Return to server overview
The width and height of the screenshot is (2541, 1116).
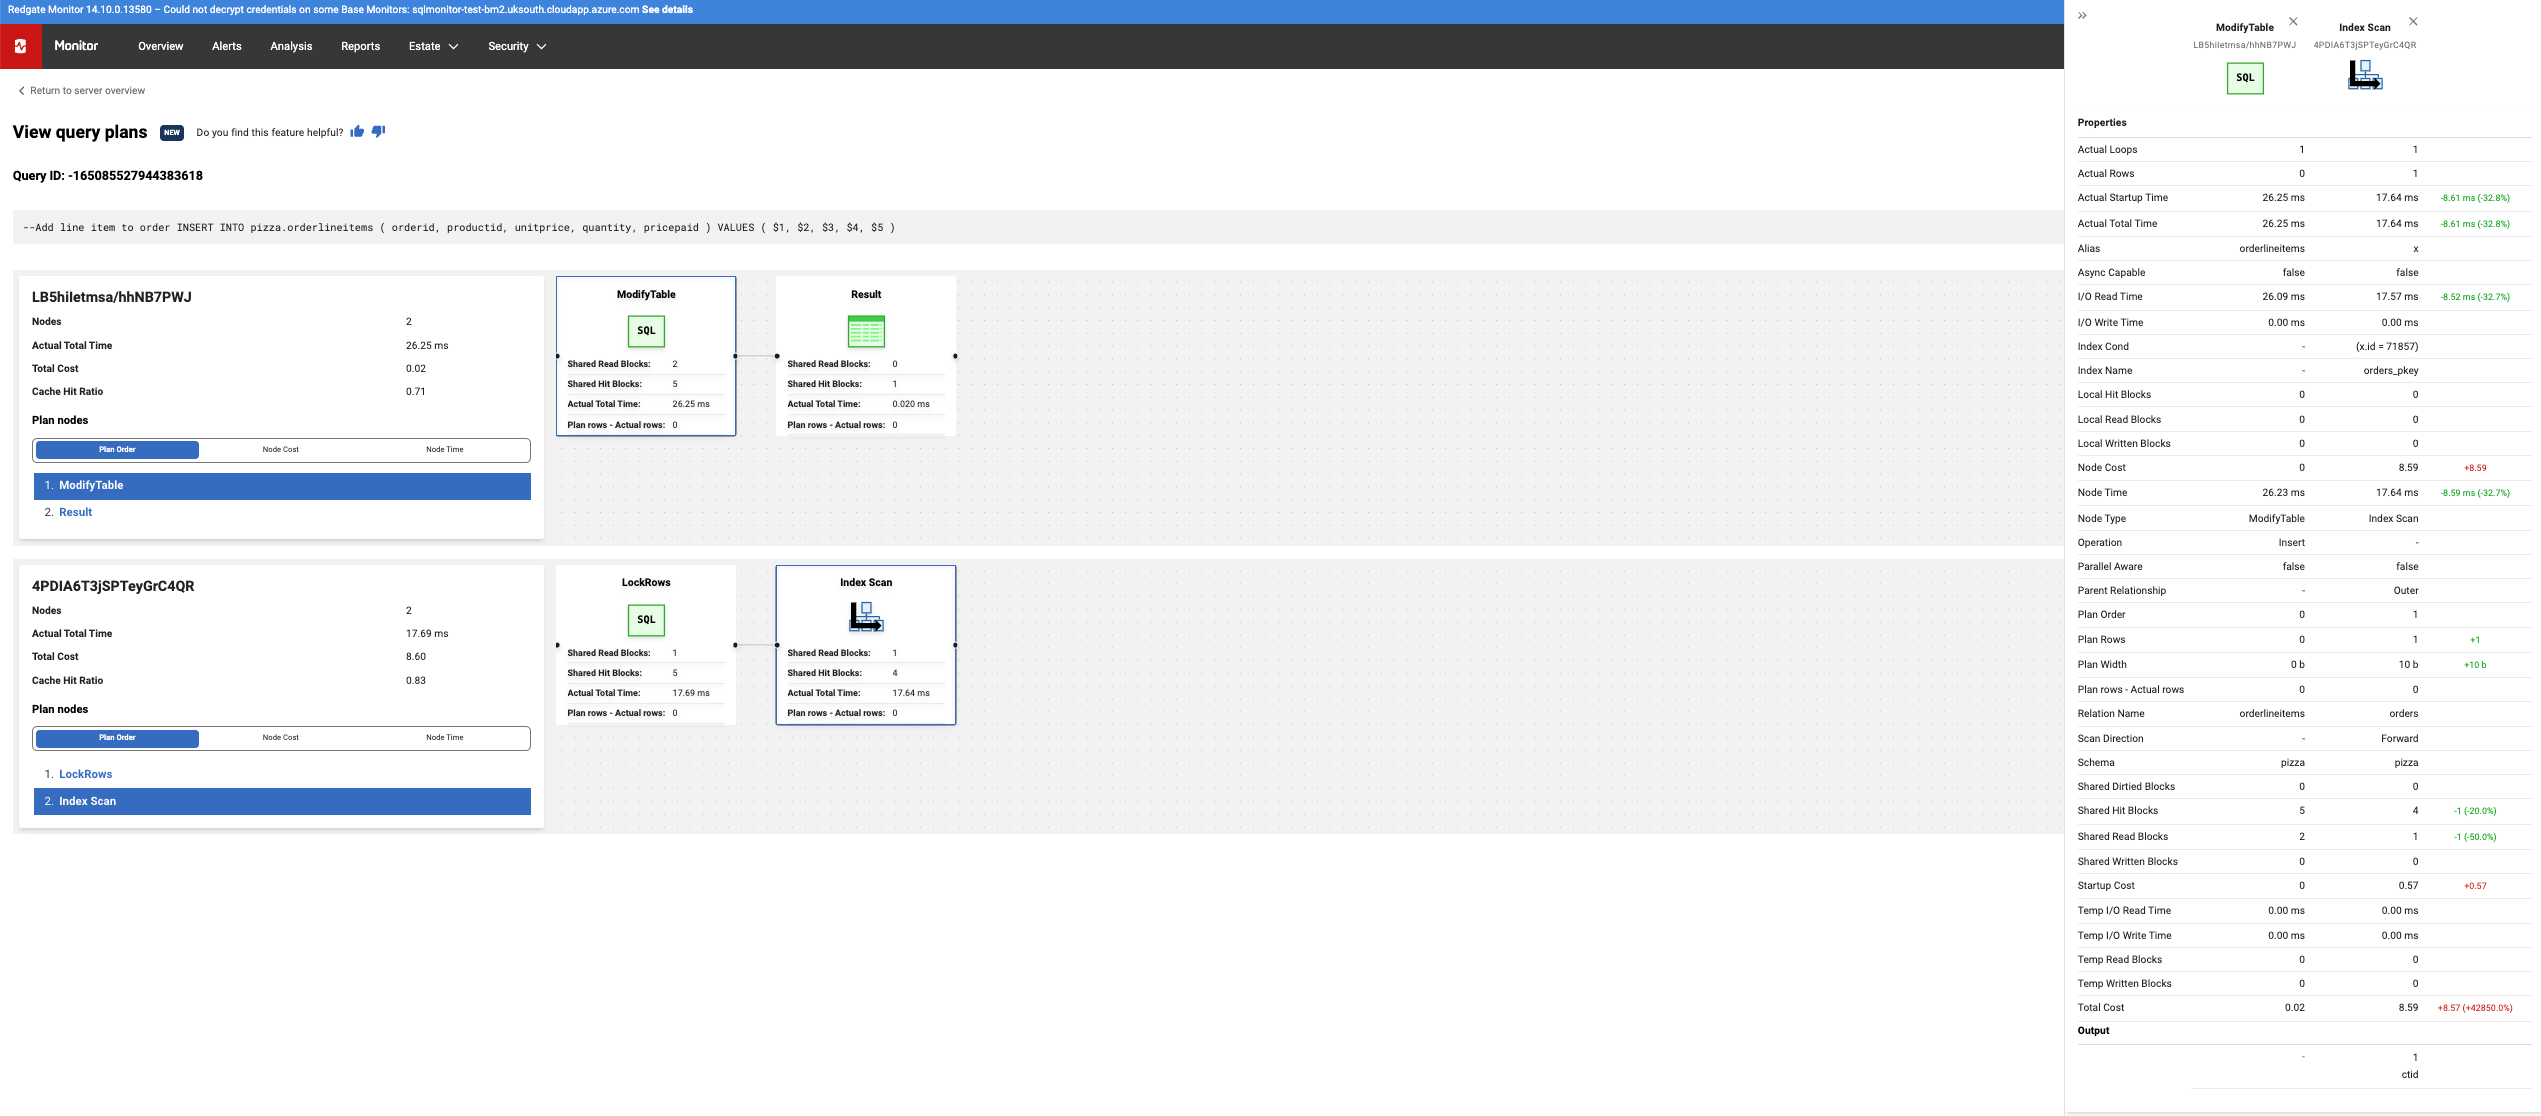click(x=88, y=90)
